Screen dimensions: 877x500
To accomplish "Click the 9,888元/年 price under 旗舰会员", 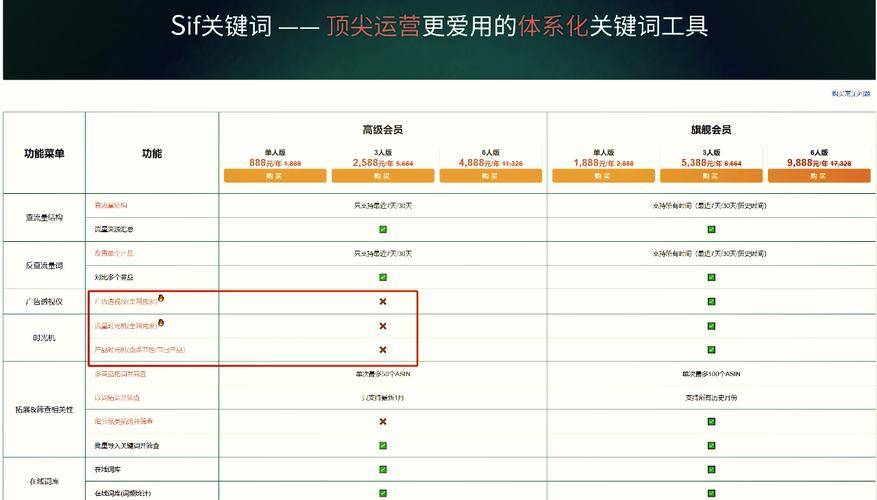I will tap(810, 163).
